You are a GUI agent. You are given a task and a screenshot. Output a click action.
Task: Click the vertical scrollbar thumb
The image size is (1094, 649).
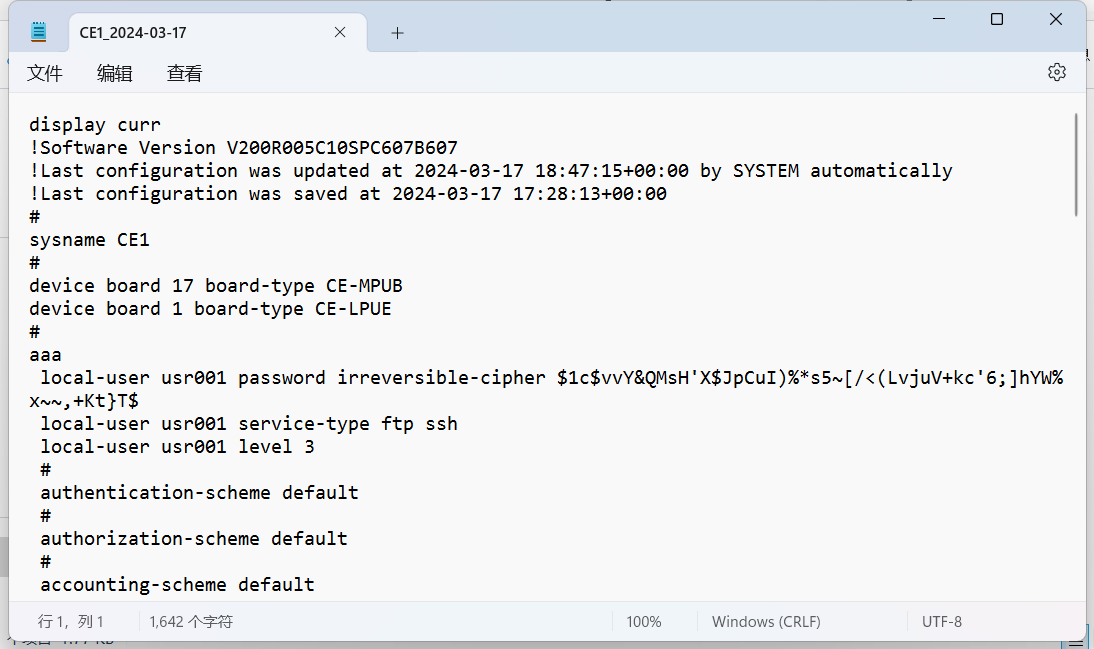(1076, 165)
